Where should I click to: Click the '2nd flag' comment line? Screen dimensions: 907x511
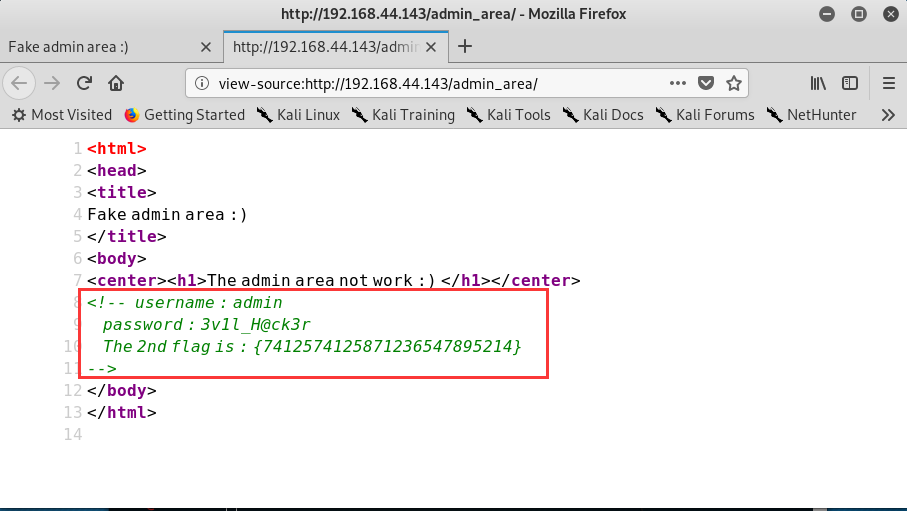[x=312, y=347]
